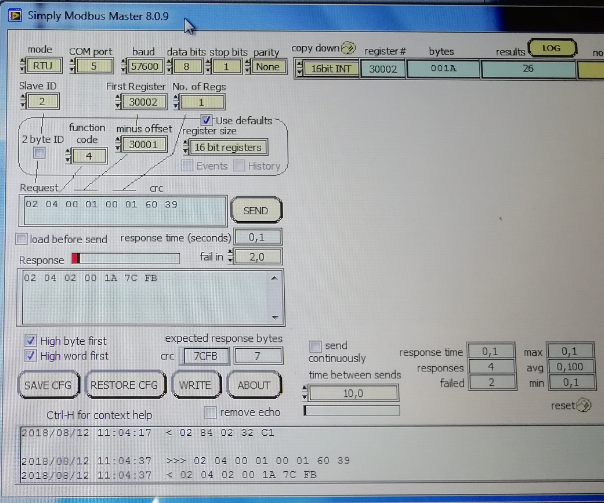The width and height of the screenshot is (604, 503).
Task: Enable remove echo checkbox
Action: coord(210,412)
